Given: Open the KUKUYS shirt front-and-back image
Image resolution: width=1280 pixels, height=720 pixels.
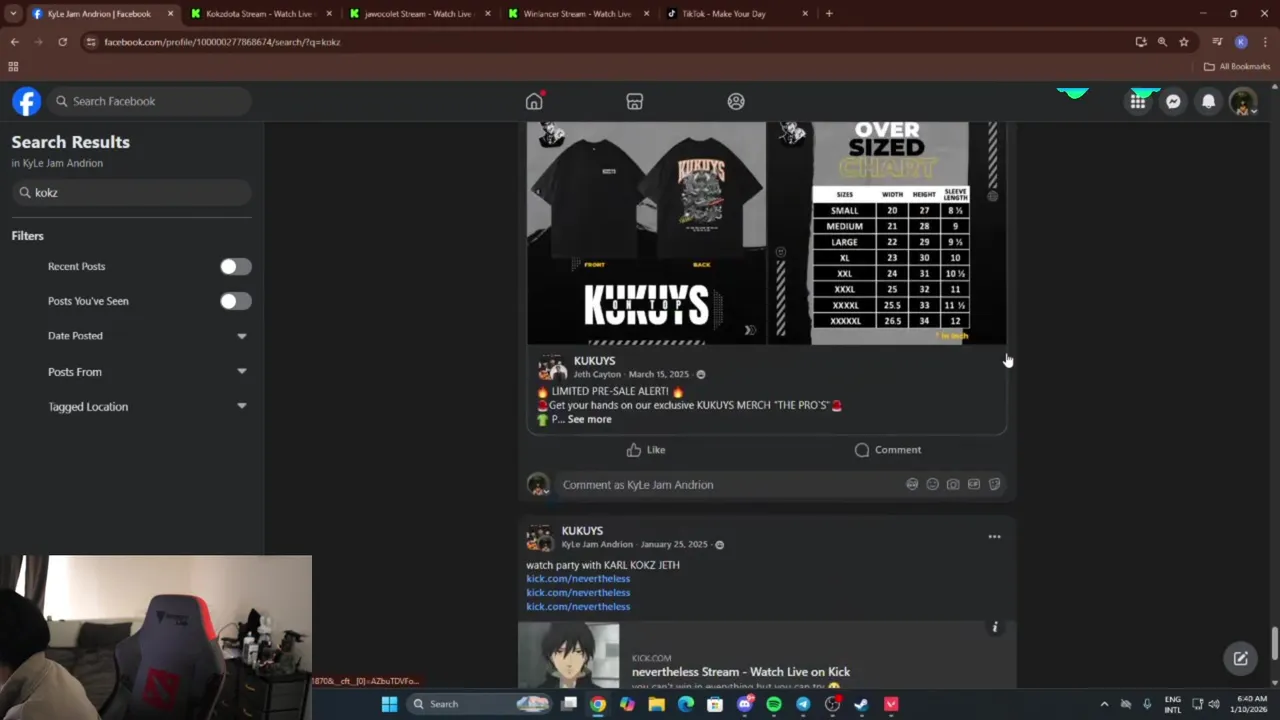Looking at the screenshot, I should (647, 233).
